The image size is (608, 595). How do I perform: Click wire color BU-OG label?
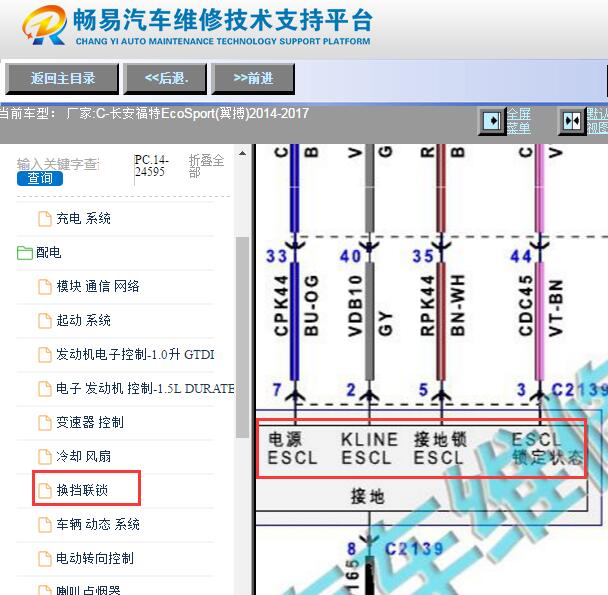click(311, 305)
